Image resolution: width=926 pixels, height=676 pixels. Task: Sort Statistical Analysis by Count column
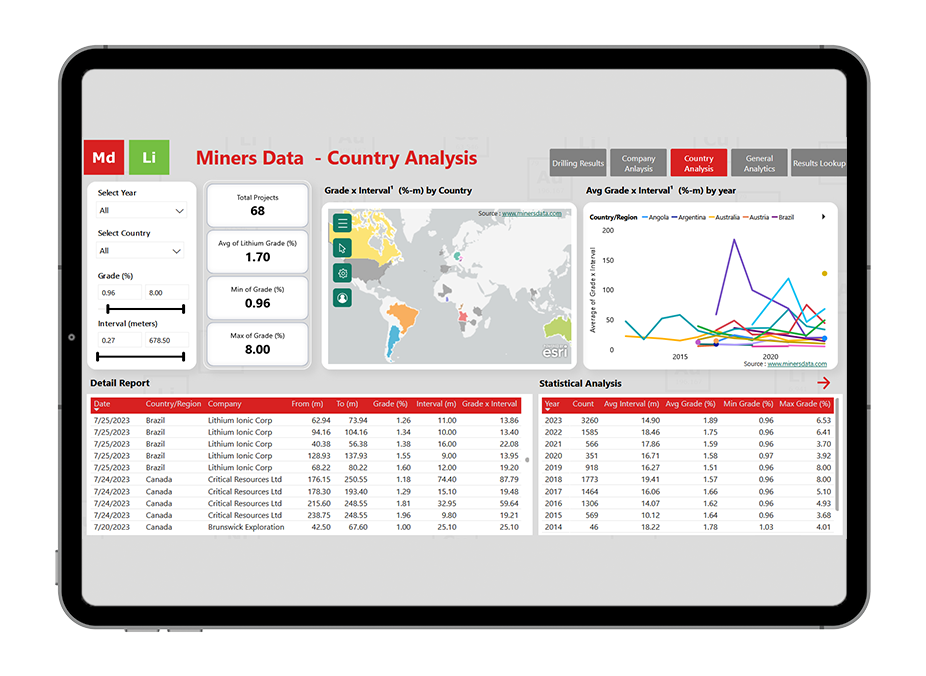click(x=583, y=404)
